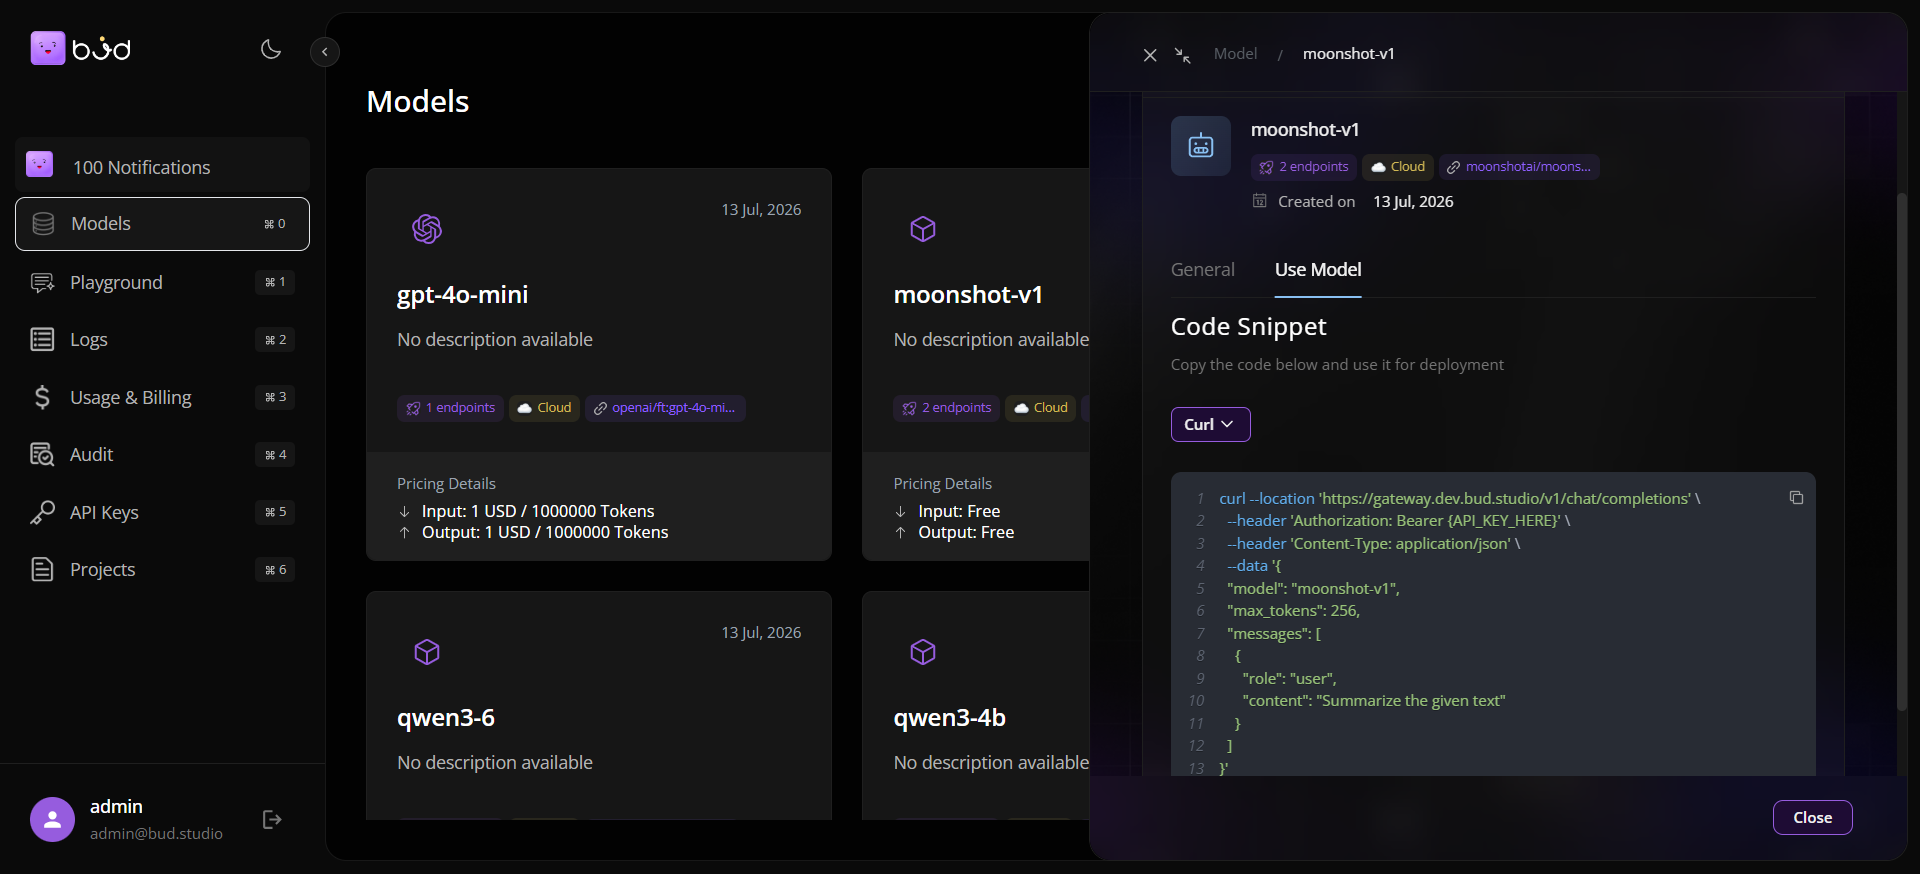
Task: Collapse the sidebar with chevron button
Action: (x=325, y=52)
